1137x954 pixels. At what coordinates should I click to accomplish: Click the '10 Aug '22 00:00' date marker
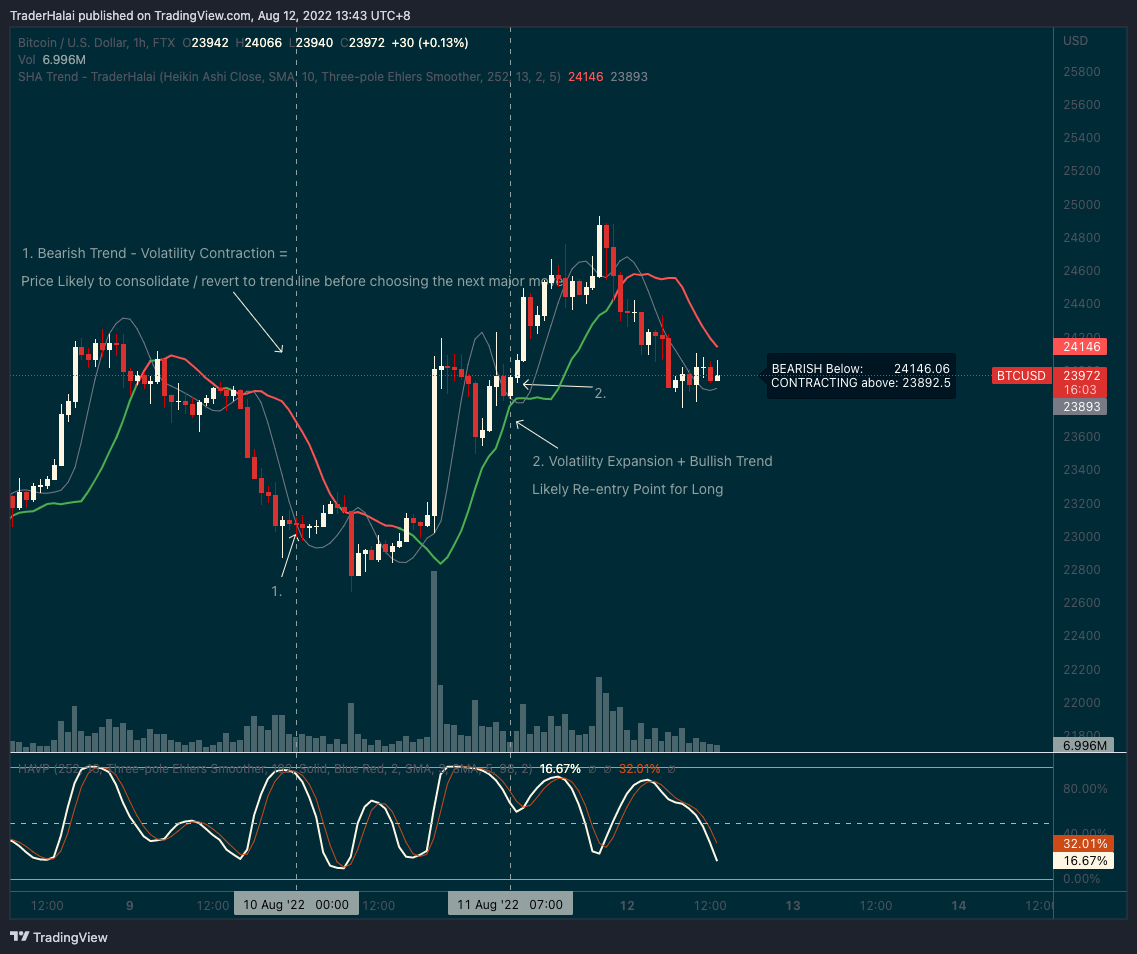coord(296,904)
